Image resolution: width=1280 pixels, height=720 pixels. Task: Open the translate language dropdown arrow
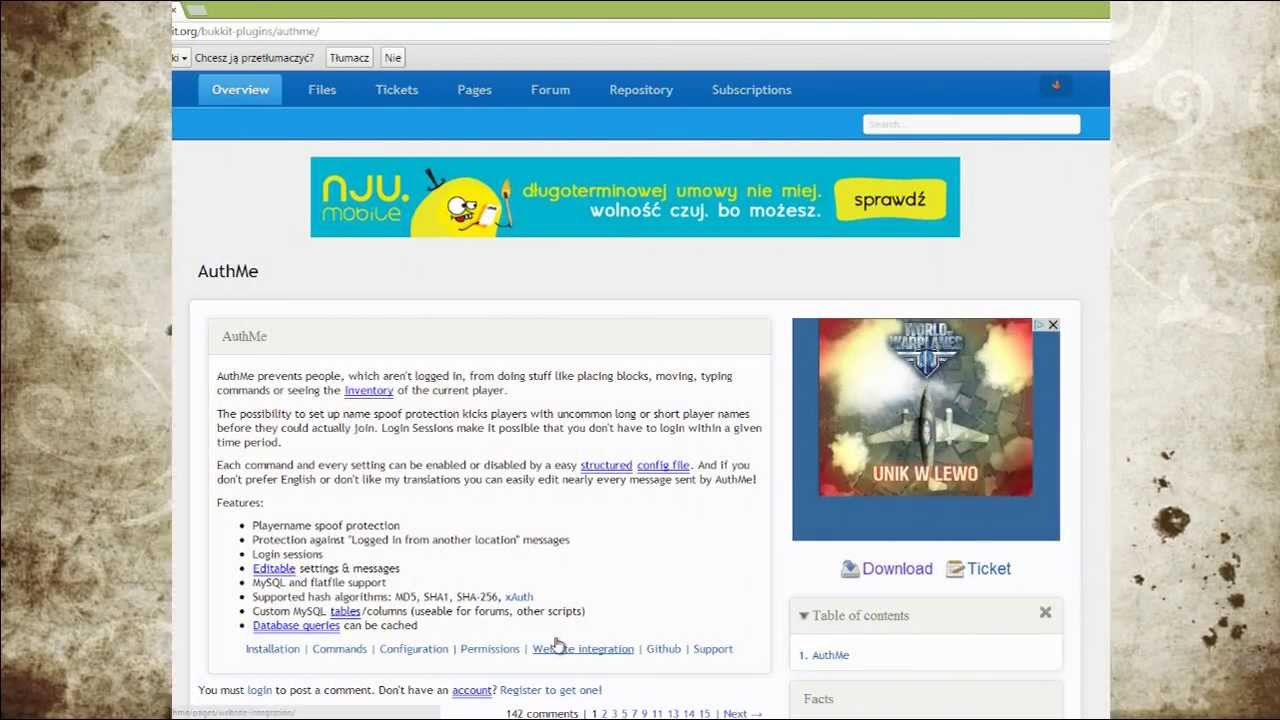coord(183,58)
